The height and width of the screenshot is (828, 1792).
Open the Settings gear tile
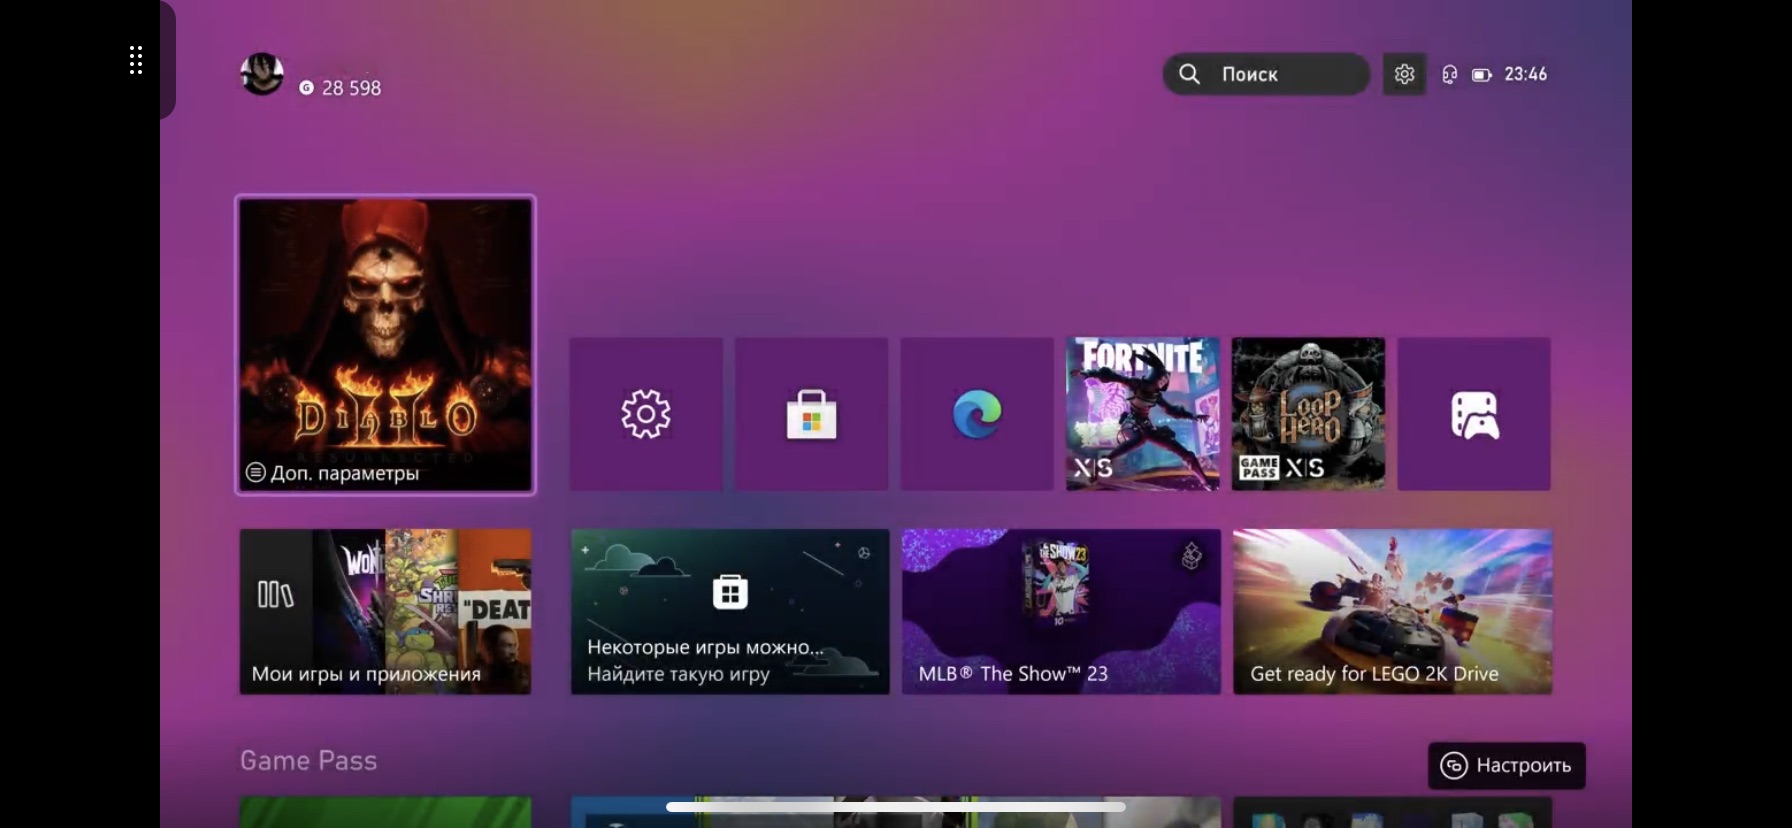point(646,414)
